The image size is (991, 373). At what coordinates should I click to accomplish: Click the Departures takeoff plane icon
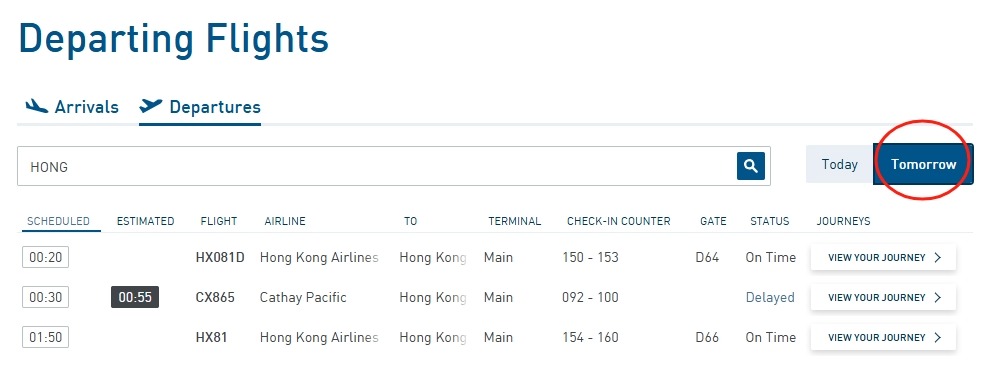pos(151,106)
